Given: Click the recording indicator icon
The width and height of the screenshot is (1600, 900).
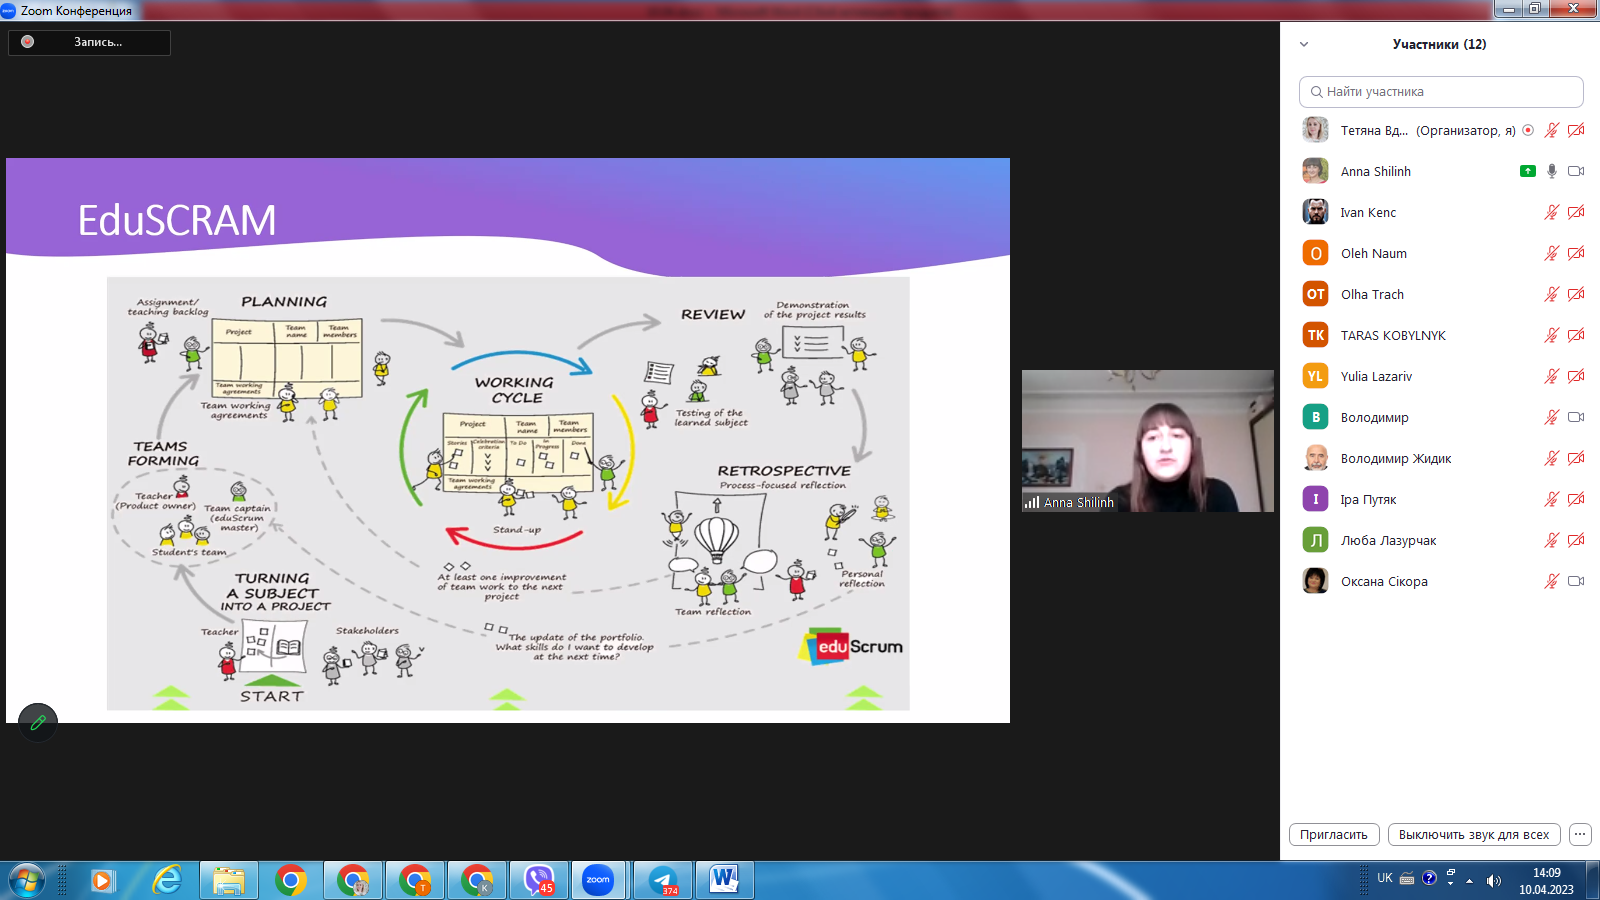Looking at the screenshot, I should [28, 42].
